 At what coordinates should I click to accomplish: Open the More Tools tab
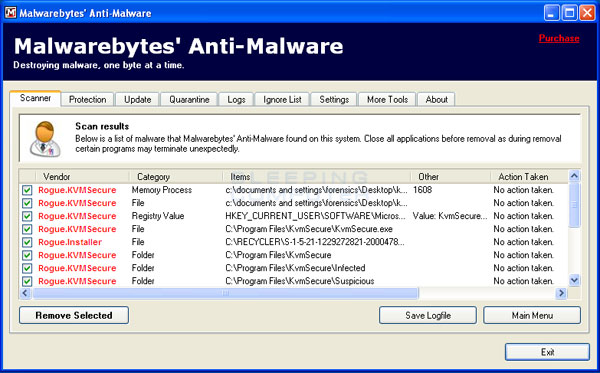coord(387,99)
